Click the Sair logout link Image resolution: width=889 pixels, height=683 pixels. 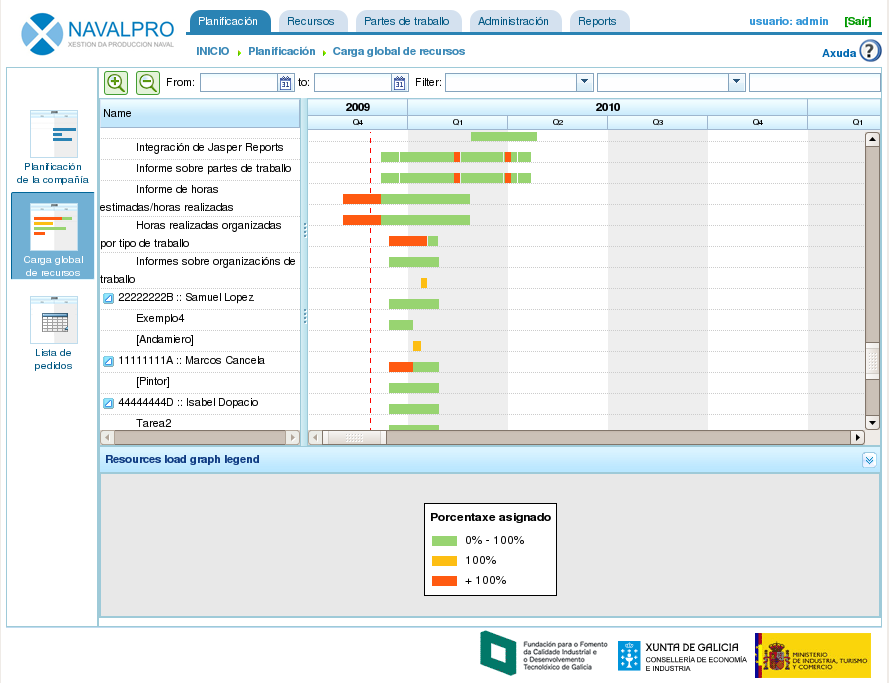(857, 21)
